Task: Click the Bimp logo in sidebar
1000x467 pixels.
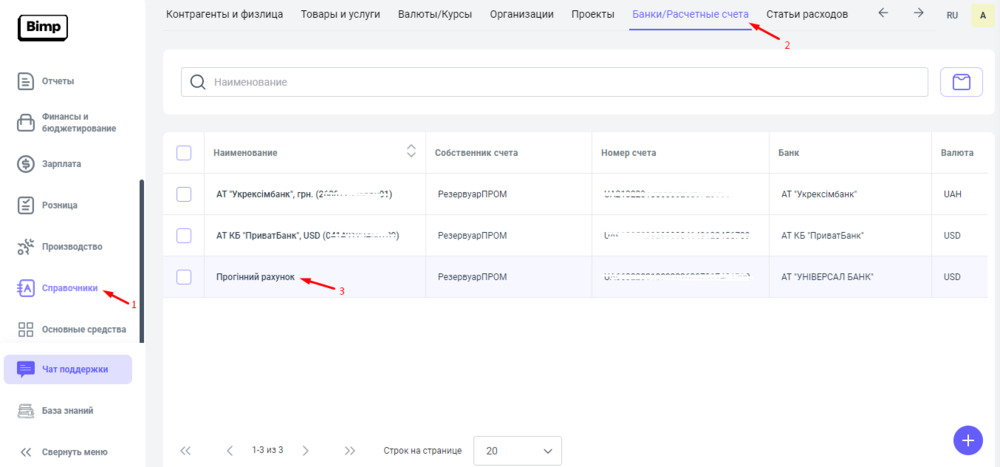Action: click(x=42, y=28)
